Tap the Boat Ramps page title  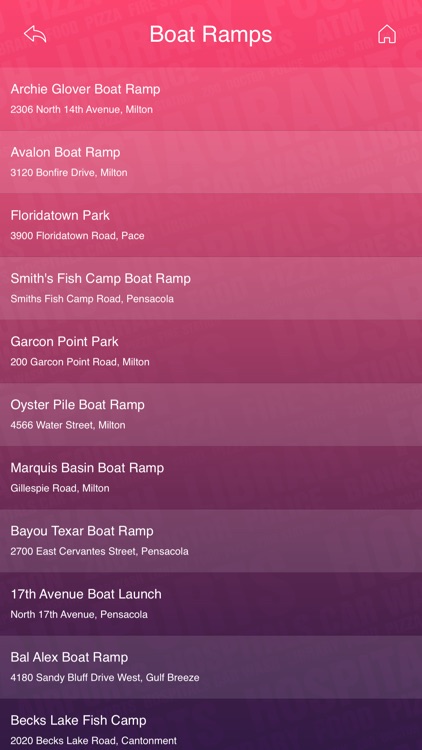[x=211, y=34]
